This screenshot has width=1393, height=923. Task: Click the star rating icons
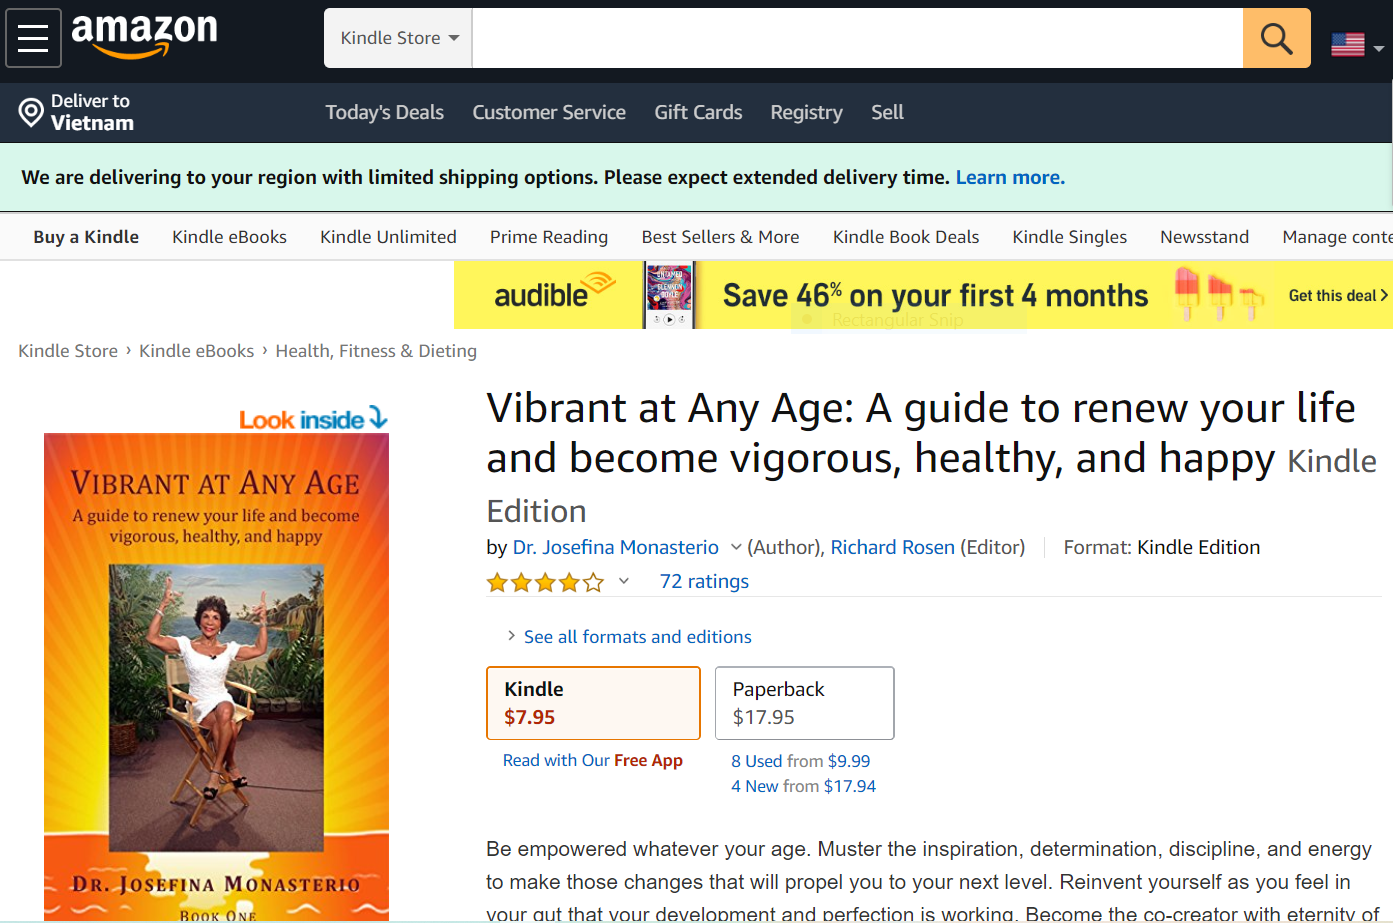click(x=545, y=582)
